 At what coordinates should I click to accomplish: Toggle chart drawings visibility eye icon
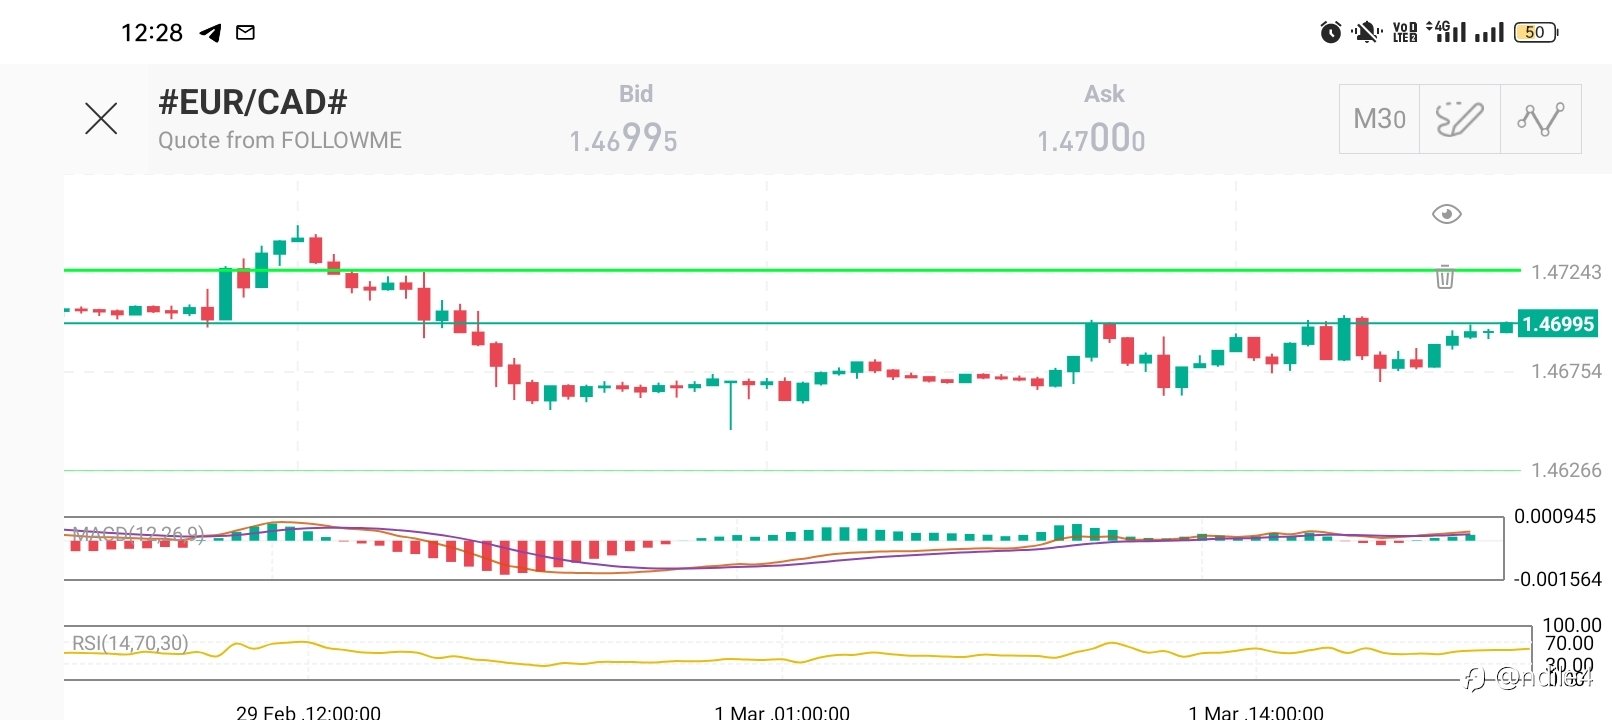(1446, 214)
